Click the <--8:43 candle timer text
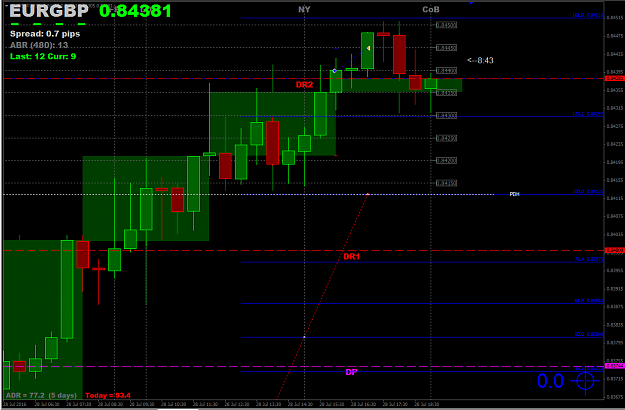The image size is (625, 410). pyautogui.click(x=480, y=60)
